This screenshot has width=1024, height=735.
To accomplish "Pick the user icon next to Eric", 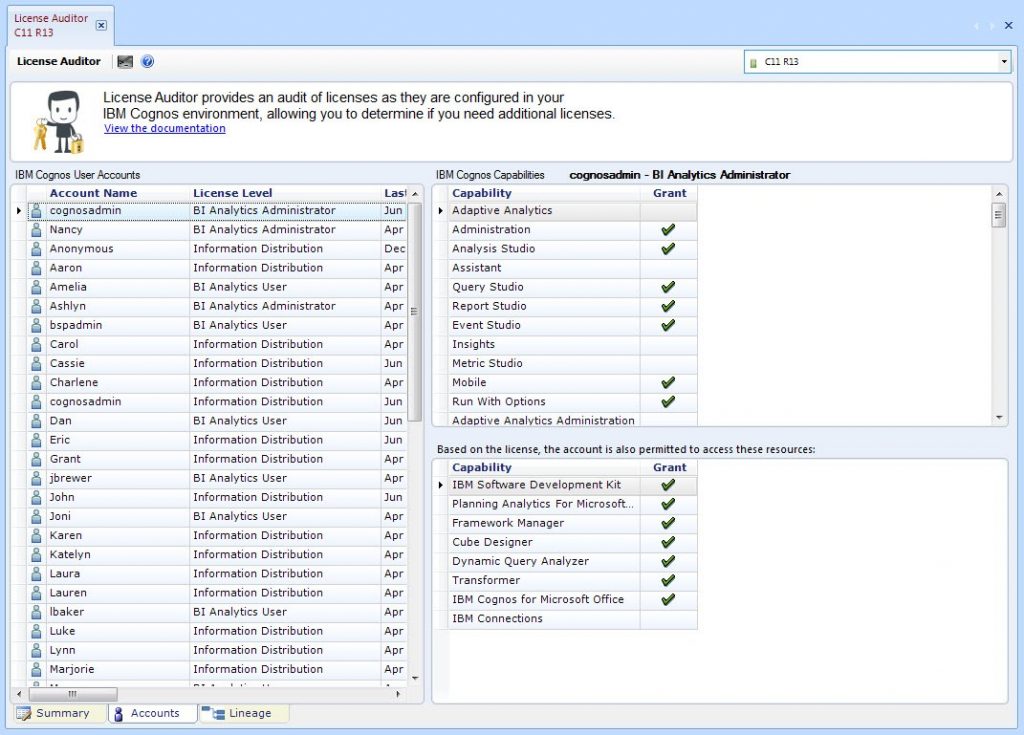I will [37, 440].
